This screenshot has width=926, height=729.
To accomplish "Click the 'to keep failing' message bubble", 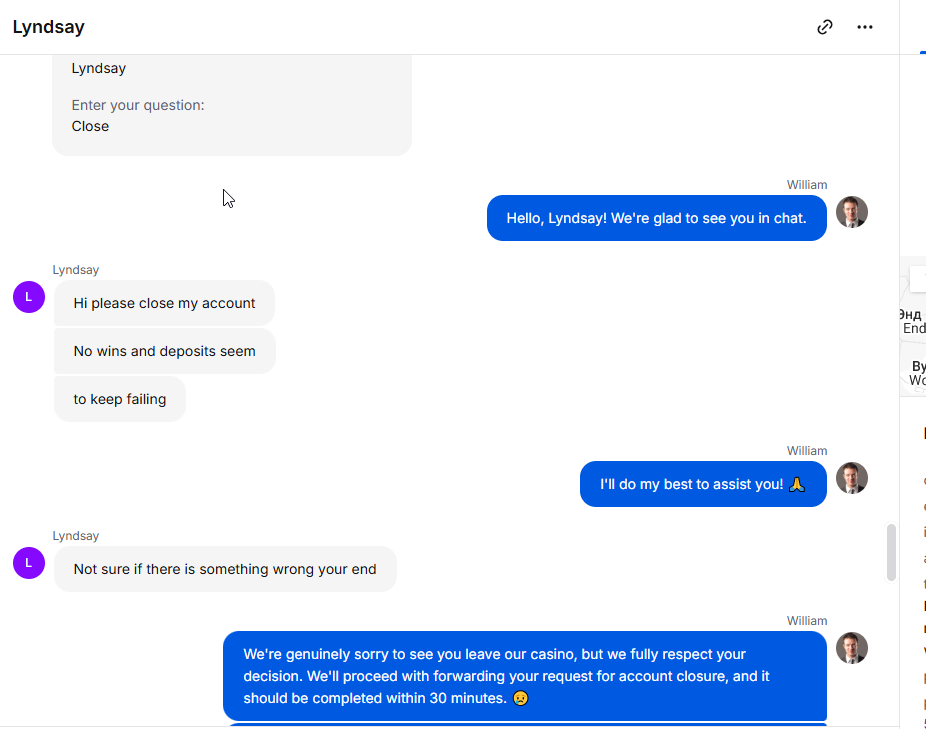I will point(120,399).
